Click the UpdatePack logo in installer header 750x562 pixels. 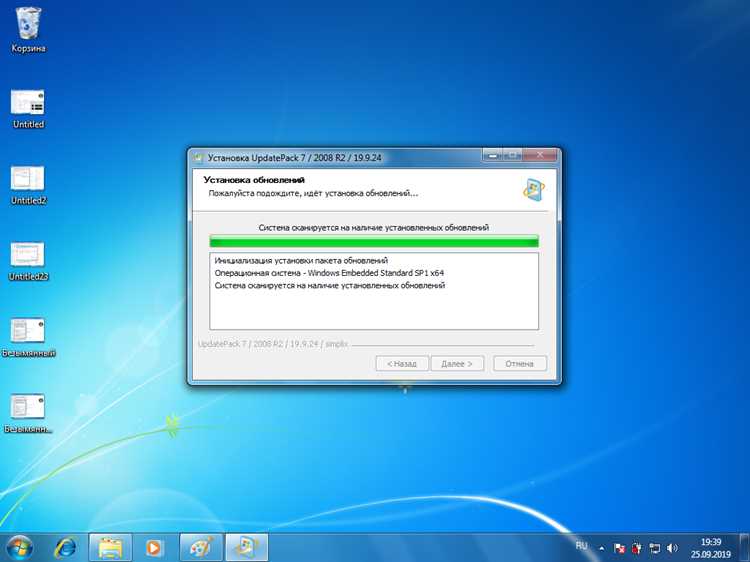534,189
